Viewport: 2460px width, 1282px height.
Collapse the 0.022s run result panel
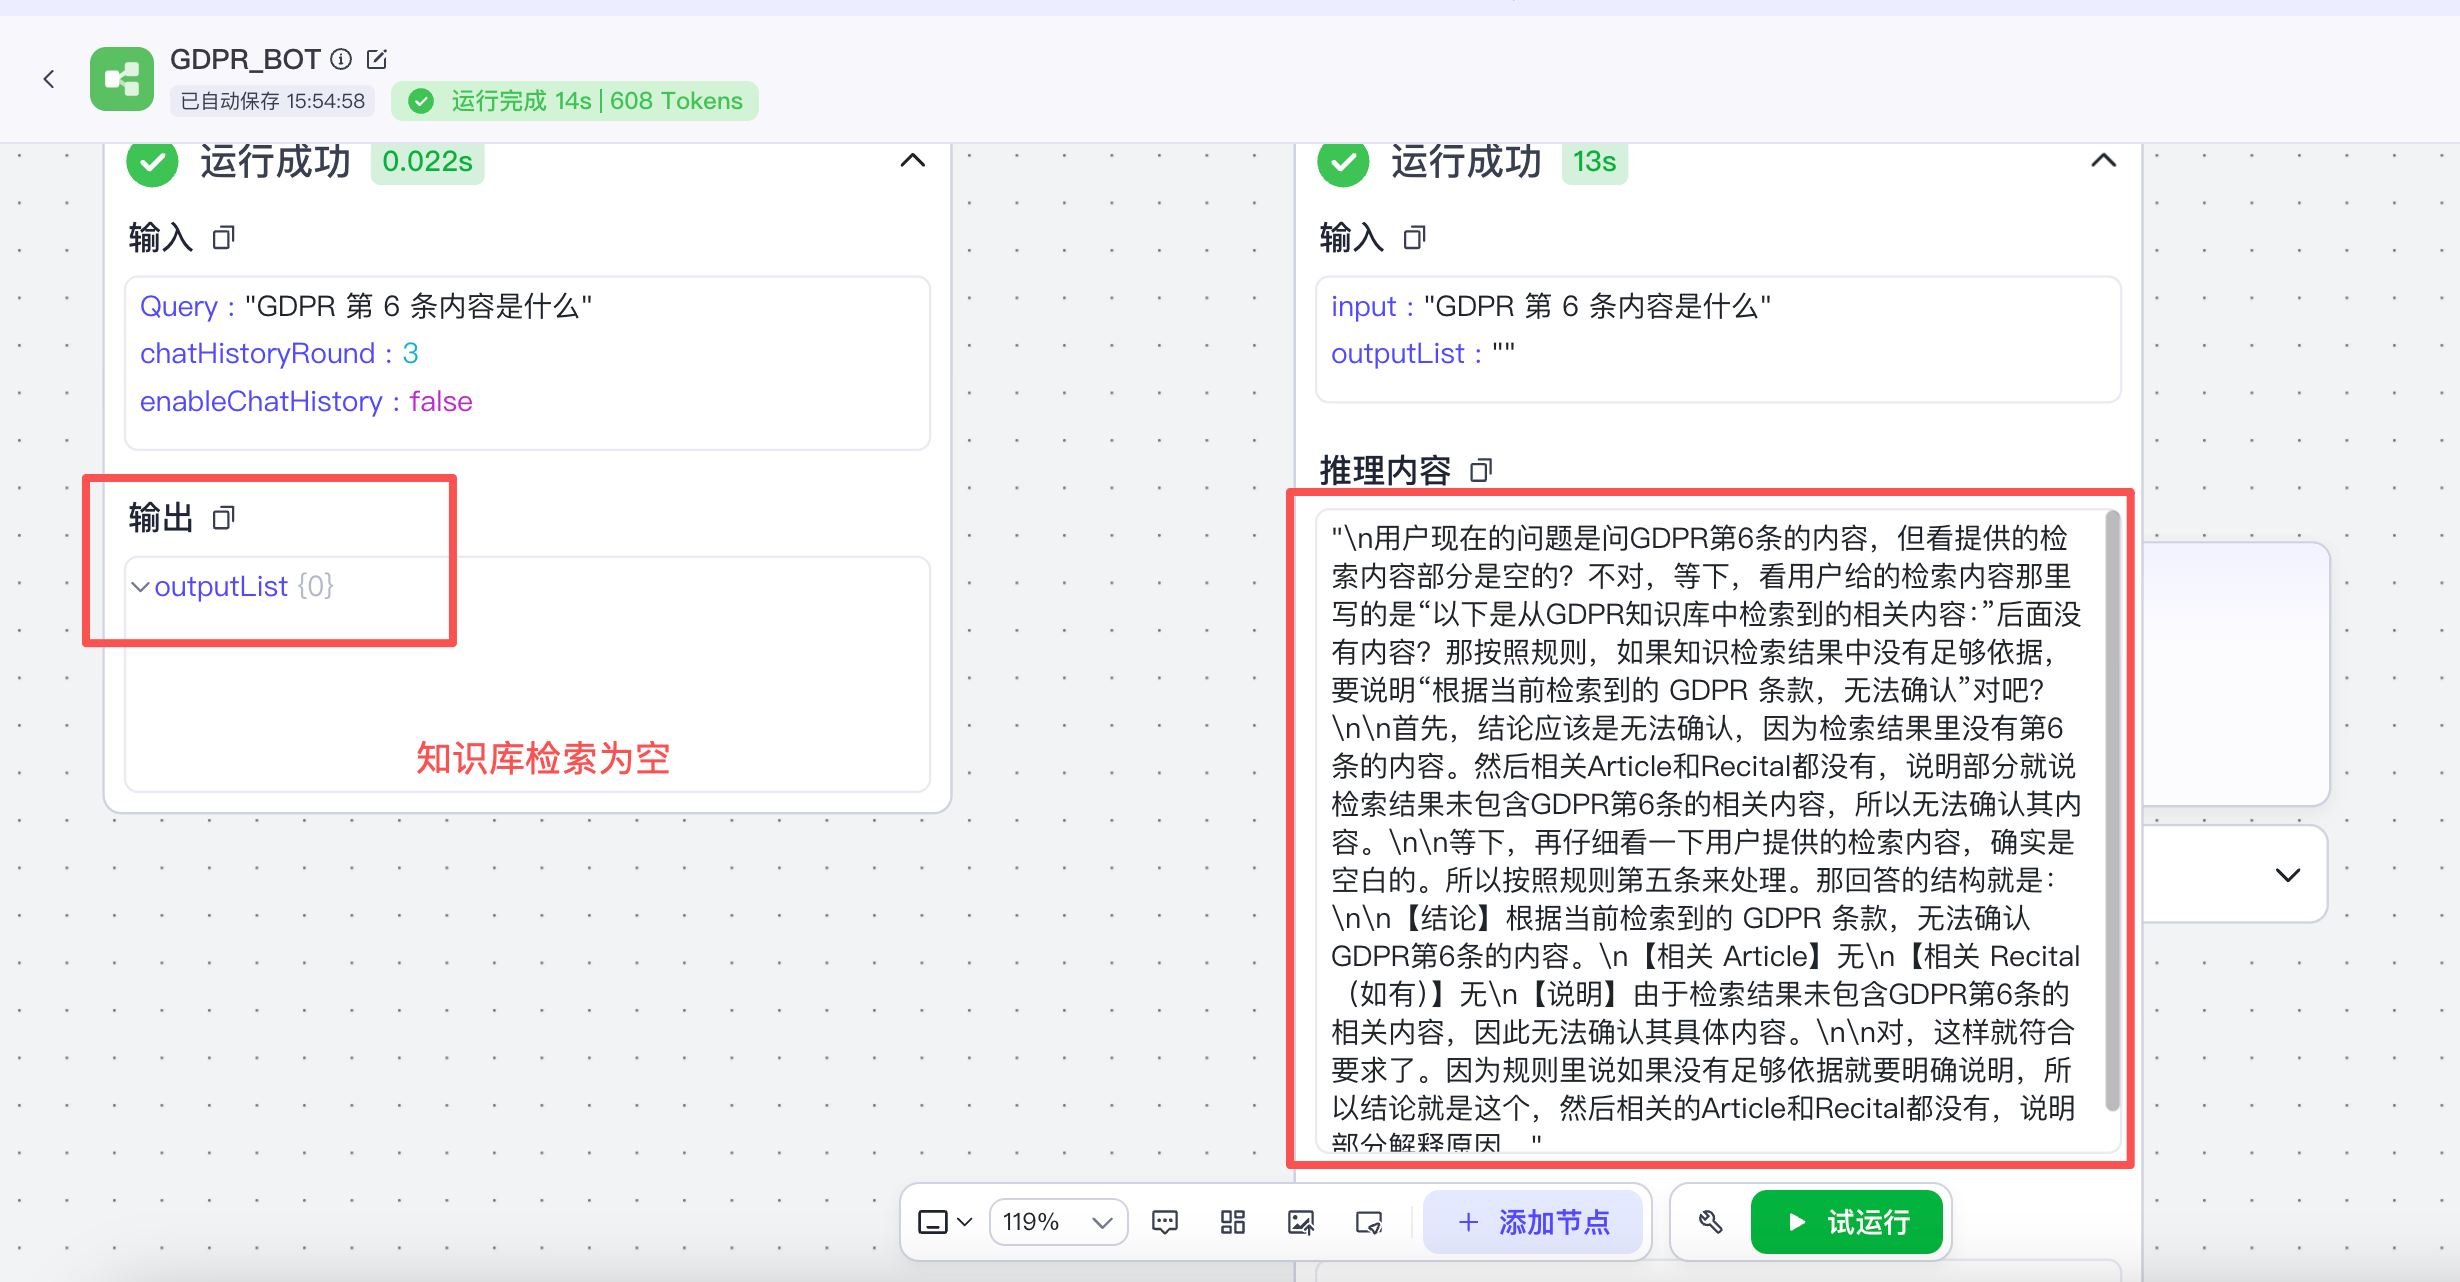coord(912,161)
